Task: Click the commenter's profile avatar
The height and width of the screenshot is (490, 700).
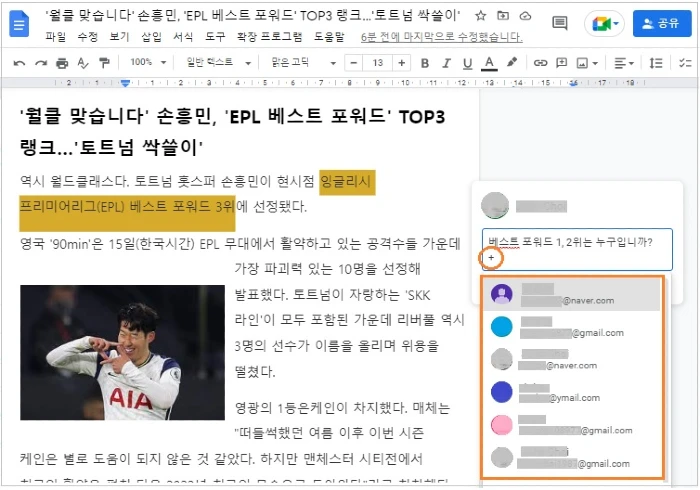Action: pyautogui.click(x=495, y=206)
